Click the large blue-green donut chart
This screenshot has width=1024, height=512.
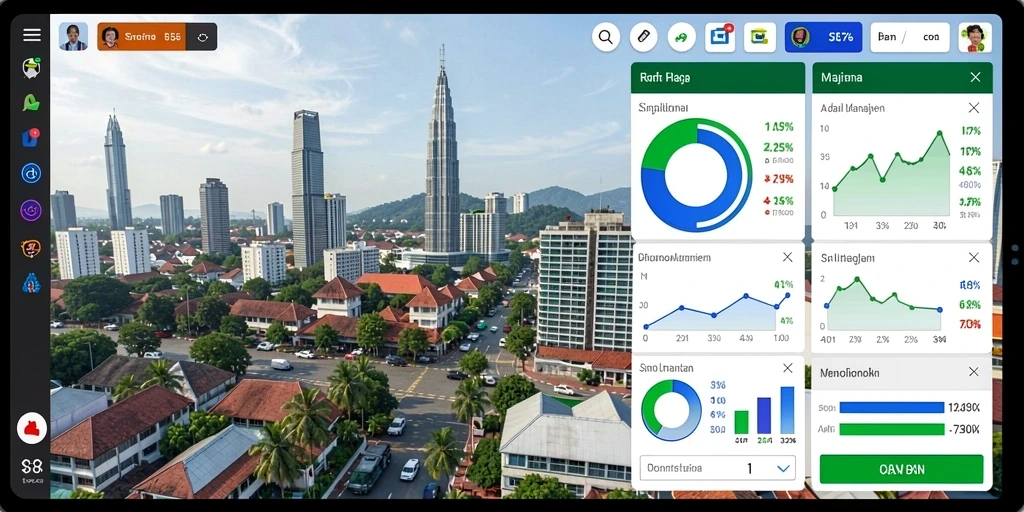(x=696, y=175)
